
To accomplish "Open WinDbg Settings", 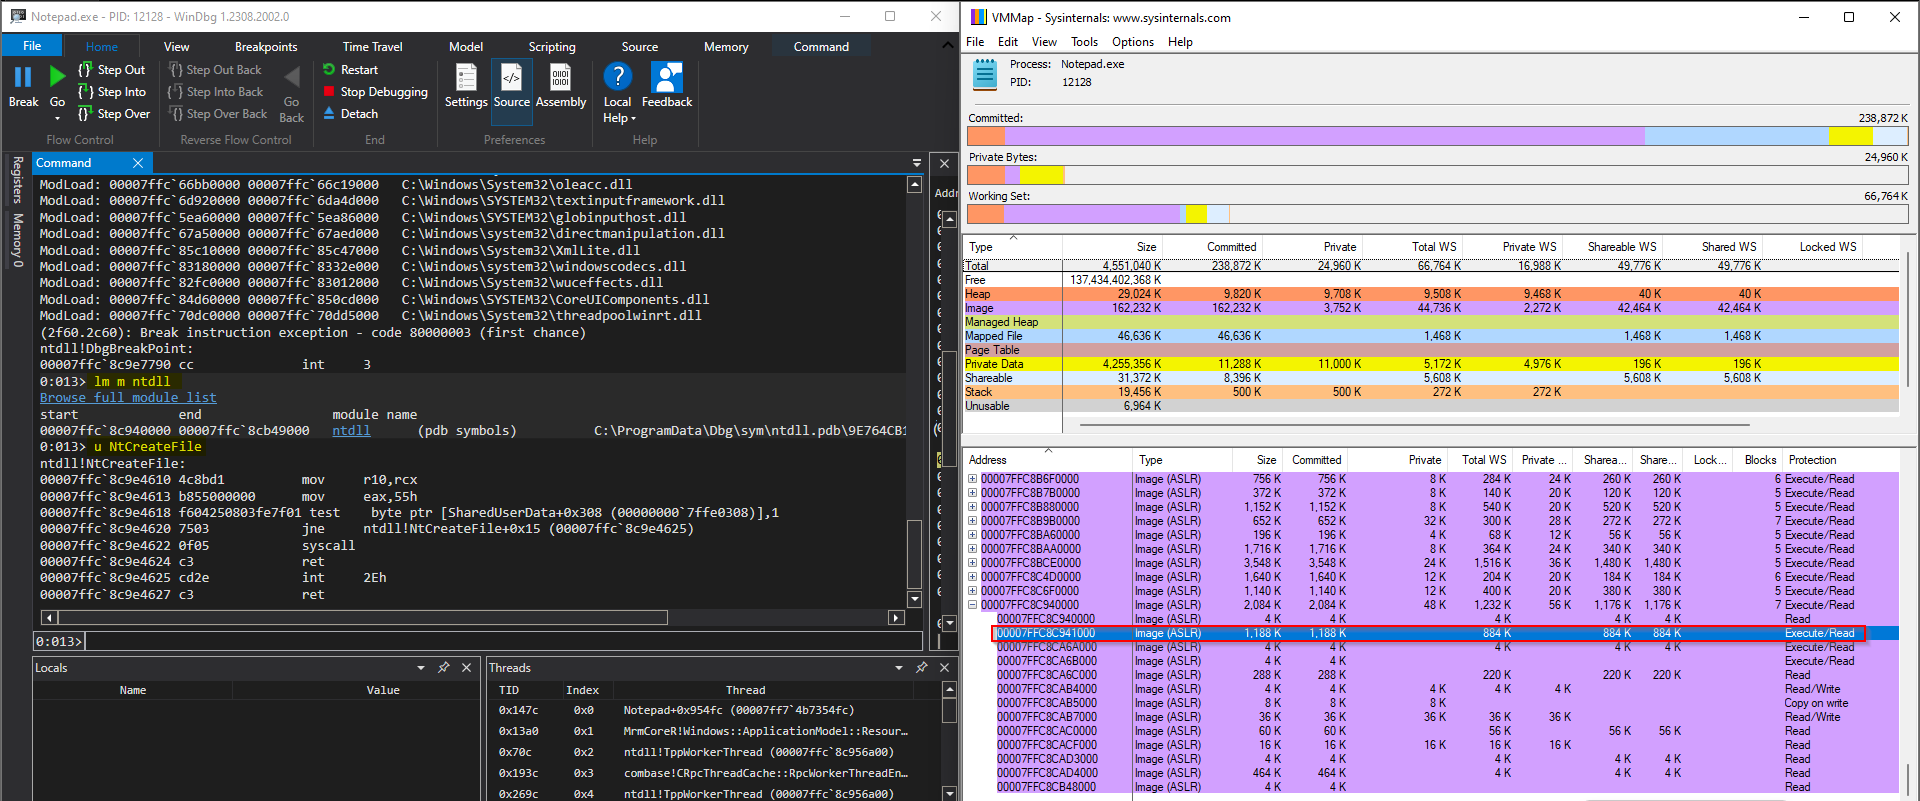I will 466,85.
